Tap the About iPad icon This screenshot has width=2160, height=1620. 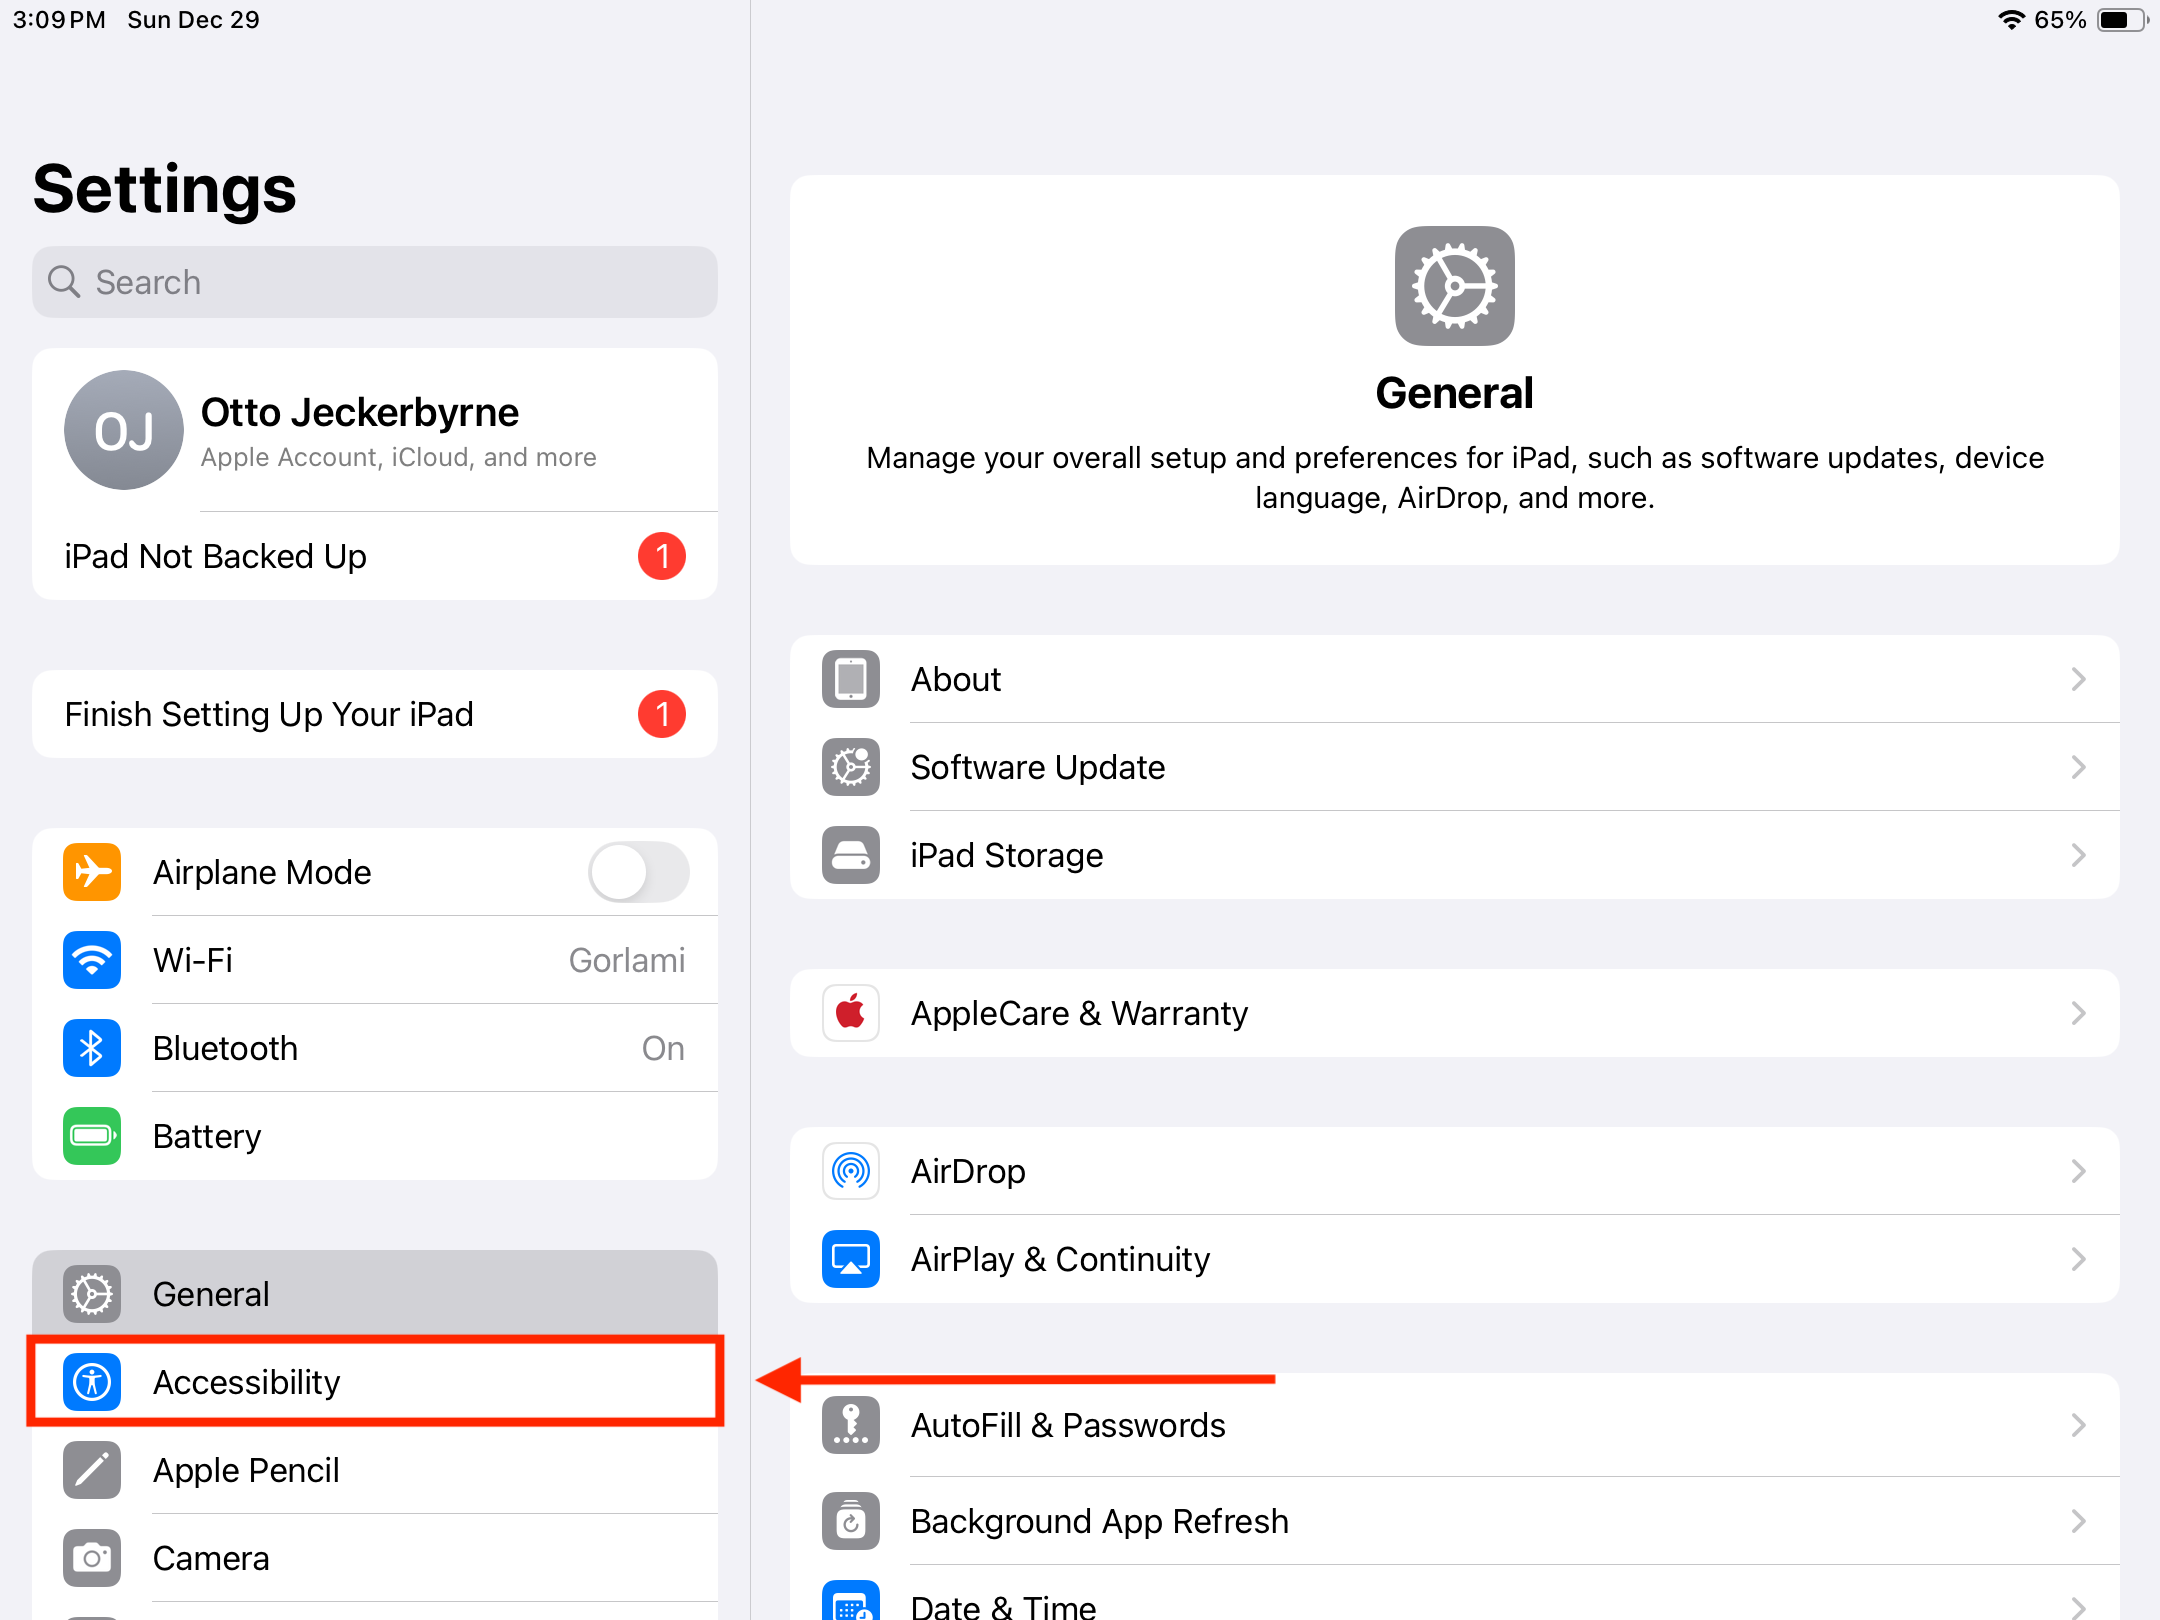coord(851,679)
